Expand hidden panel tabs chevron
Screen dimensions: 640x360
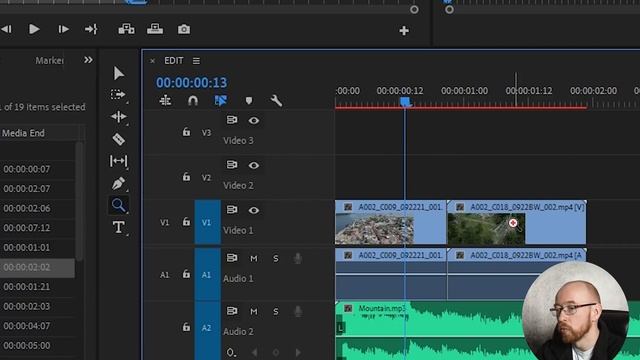[88, 60]
